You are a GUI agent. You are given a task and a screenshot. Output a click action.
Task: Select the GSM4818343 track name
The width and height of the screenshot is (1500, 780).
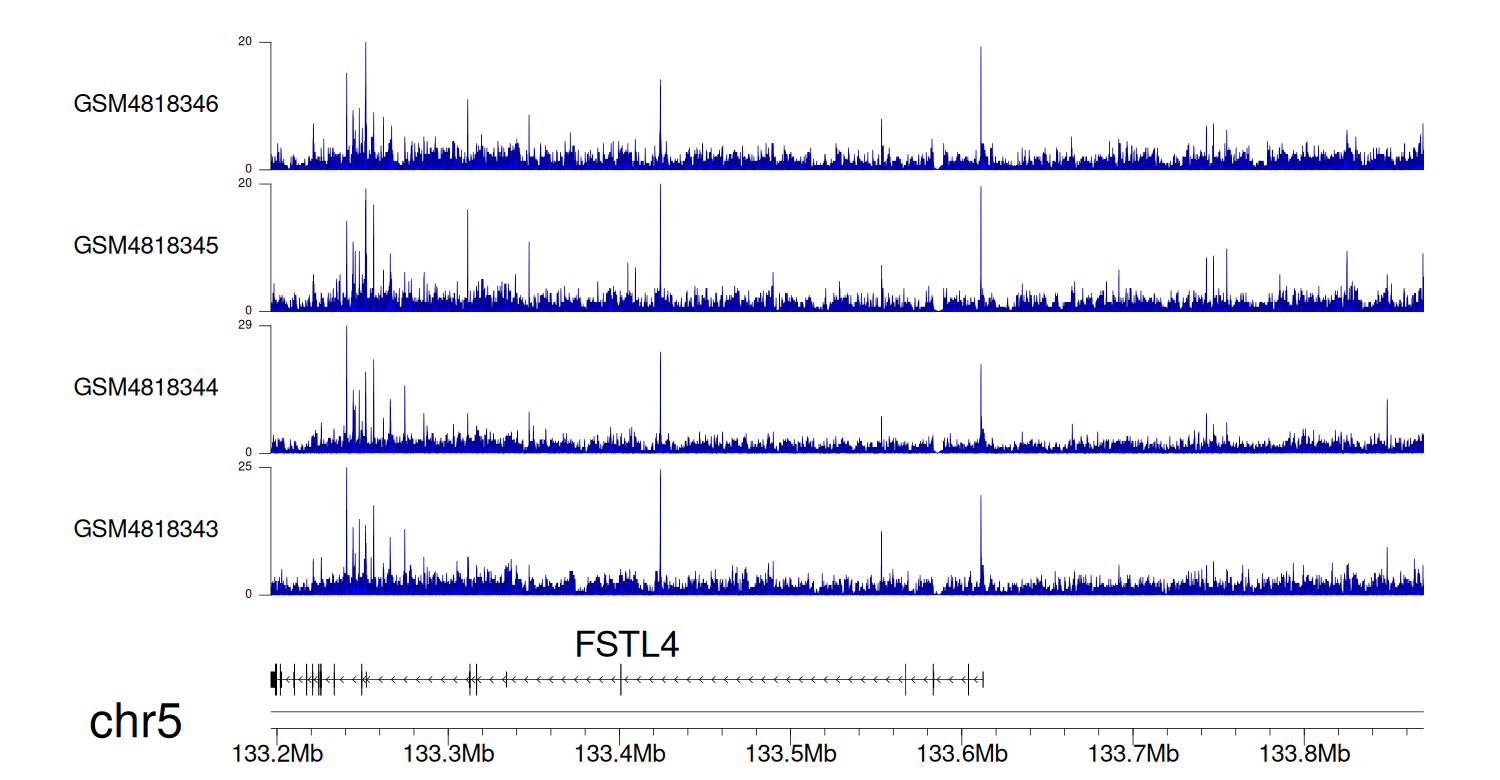146,529
